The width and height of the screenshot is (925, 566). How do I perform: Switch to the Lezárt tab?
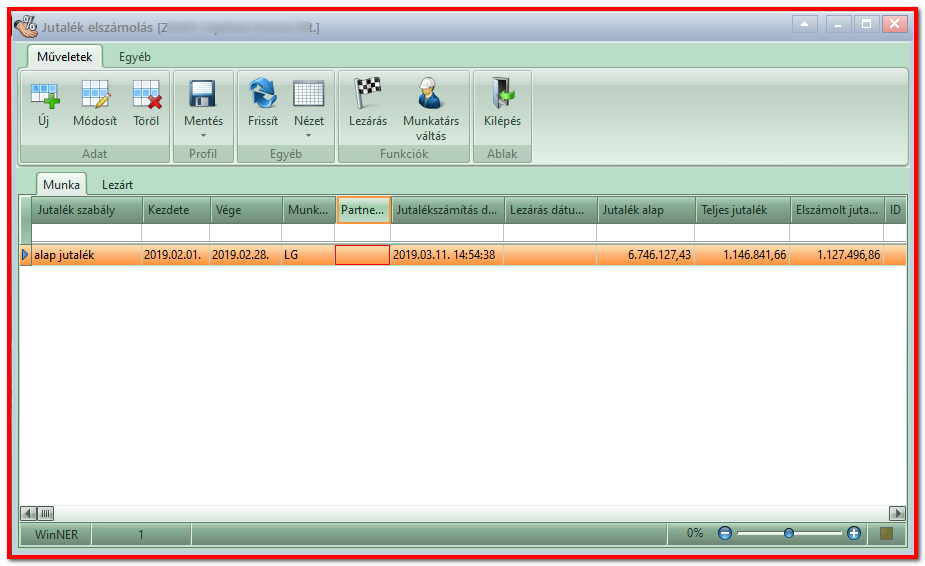(117, 185)
